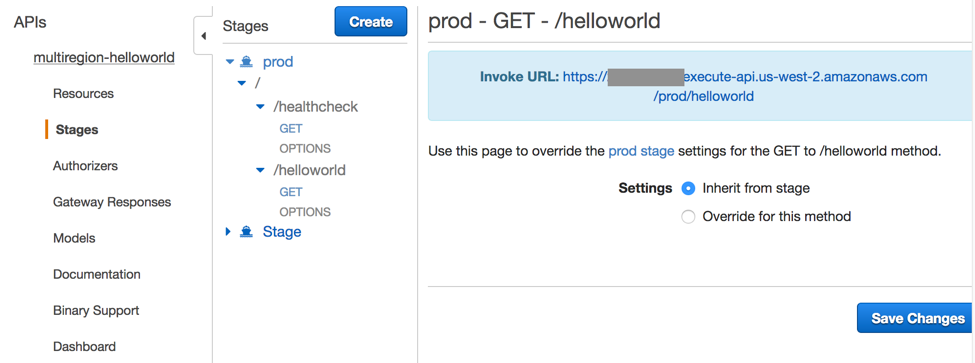Click Save Changes button

[x=916, y=318]
